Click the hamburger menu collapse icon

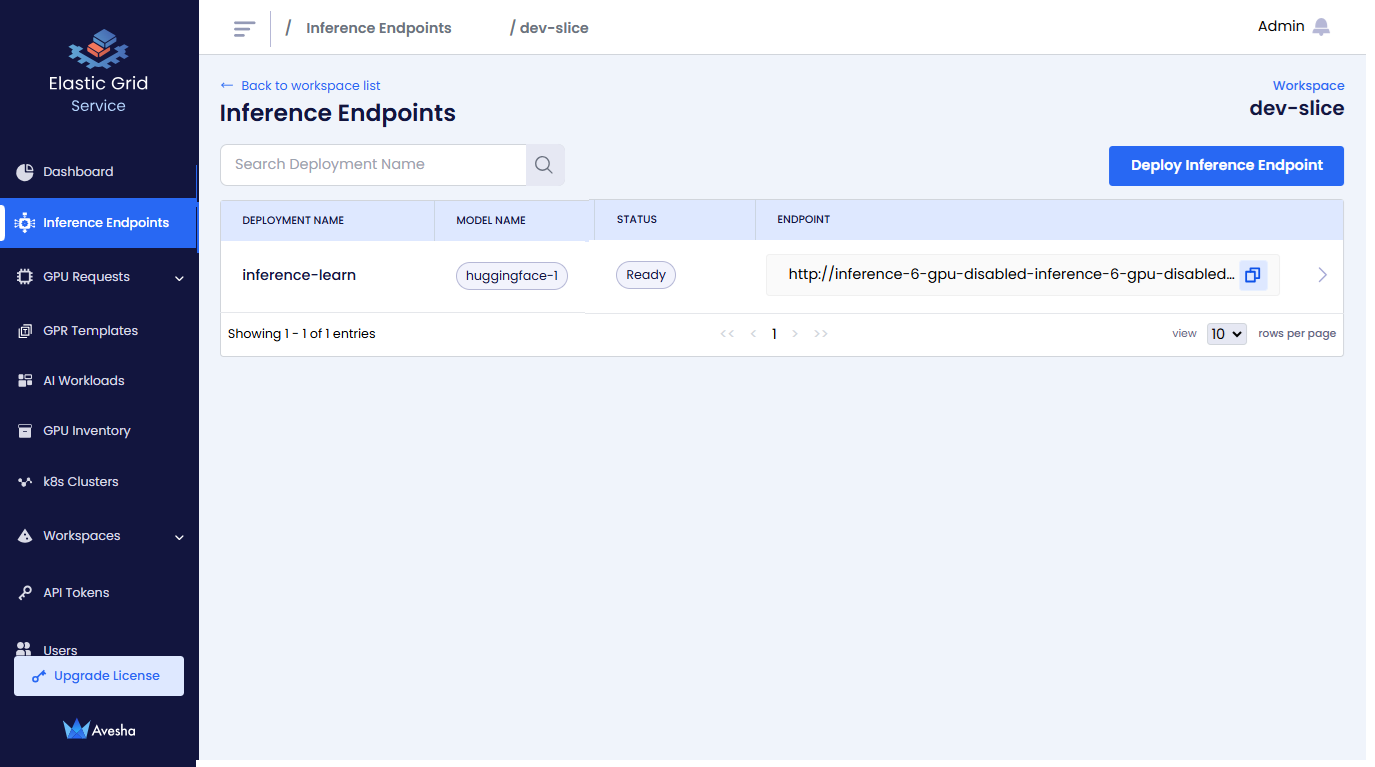tap(244, 29)
